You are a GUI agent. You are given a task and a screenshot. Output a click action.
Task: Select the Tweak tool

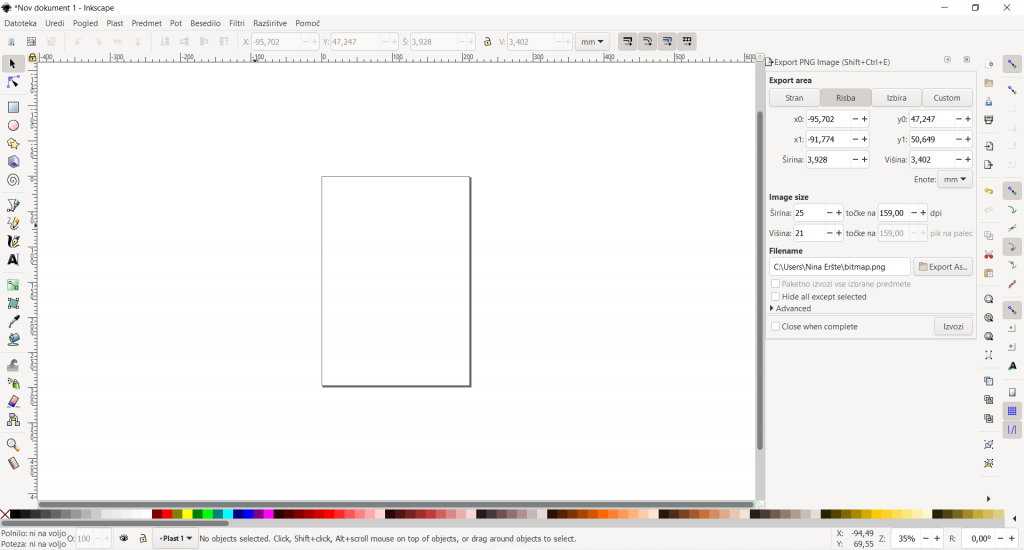point(12,364)
